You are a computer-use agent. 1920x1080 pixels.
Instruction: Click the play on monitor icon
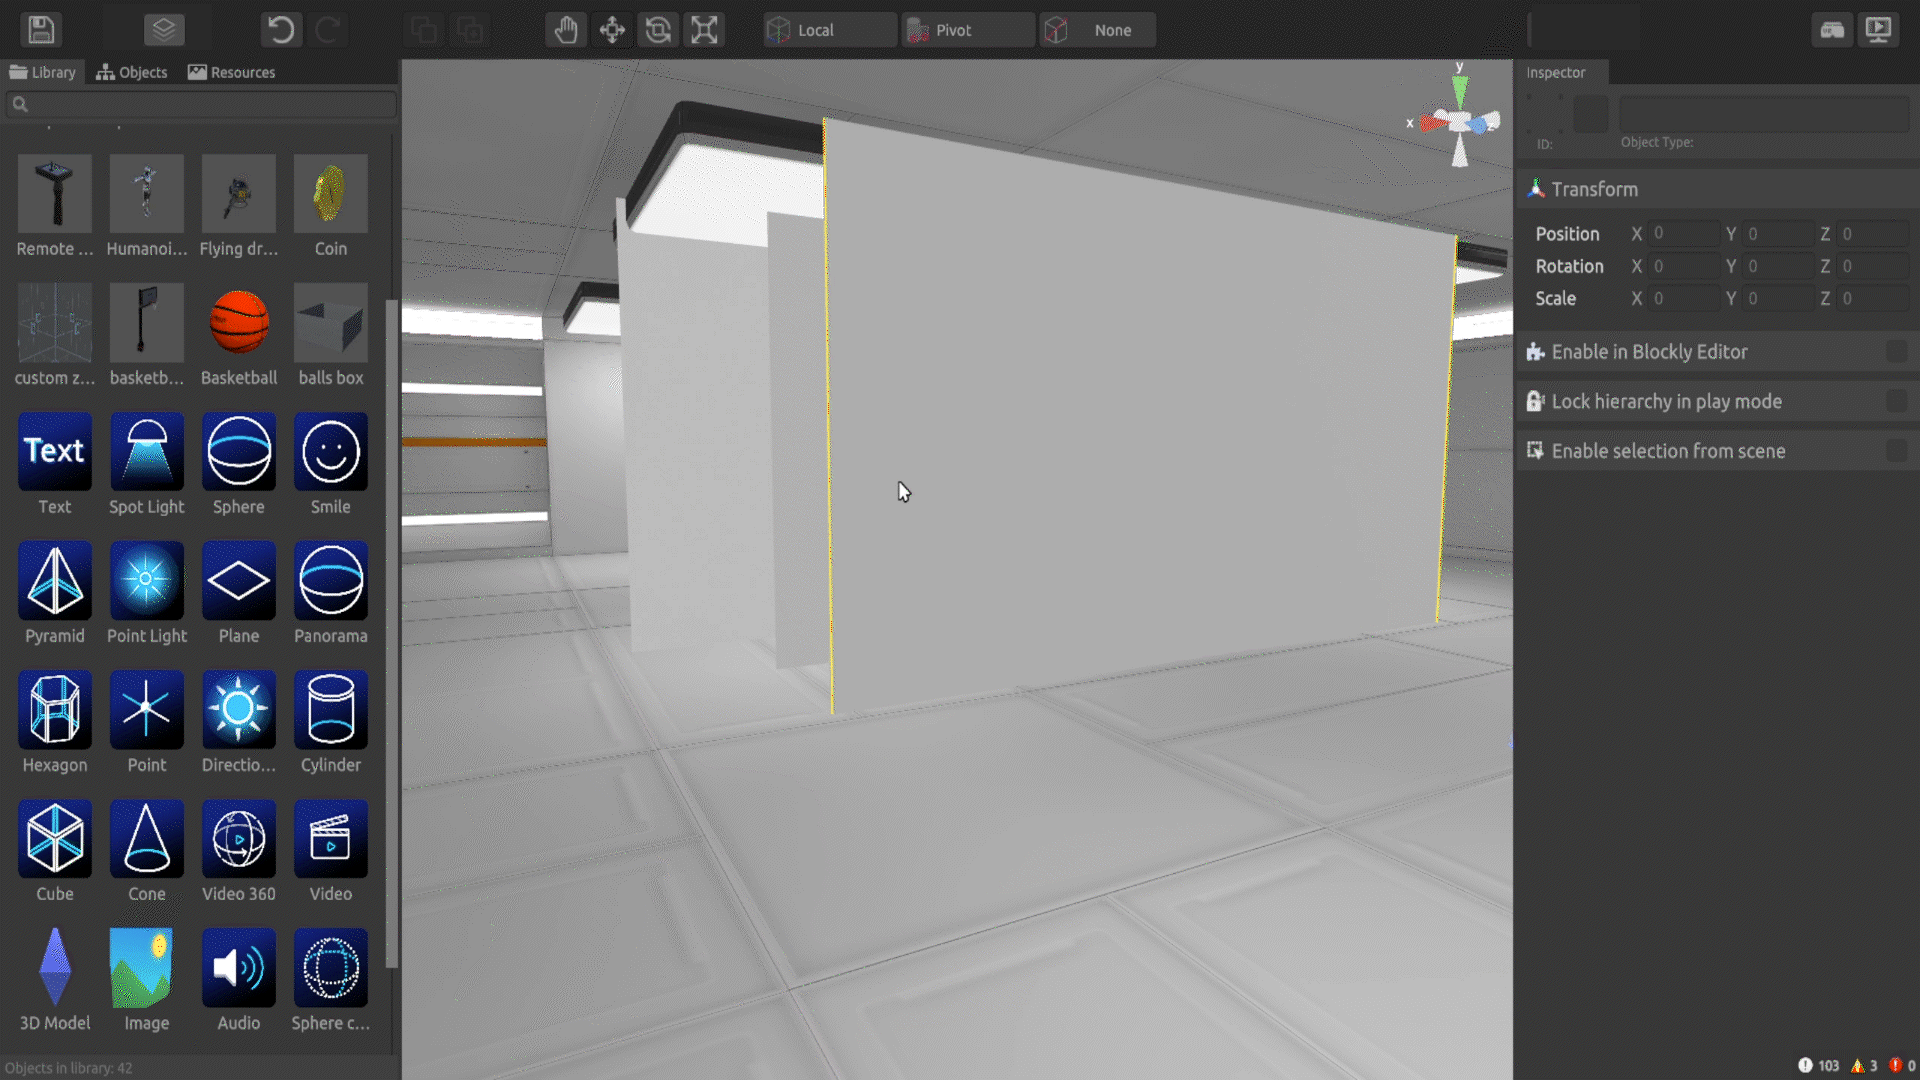1878,30
